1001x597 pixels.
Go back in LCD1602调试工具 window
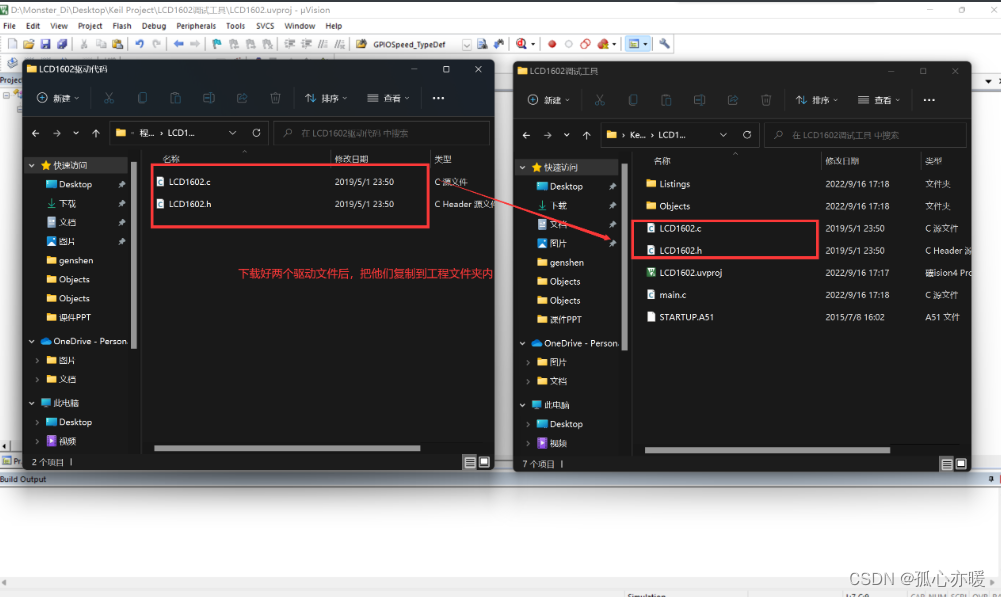click(x=526, y=135)
